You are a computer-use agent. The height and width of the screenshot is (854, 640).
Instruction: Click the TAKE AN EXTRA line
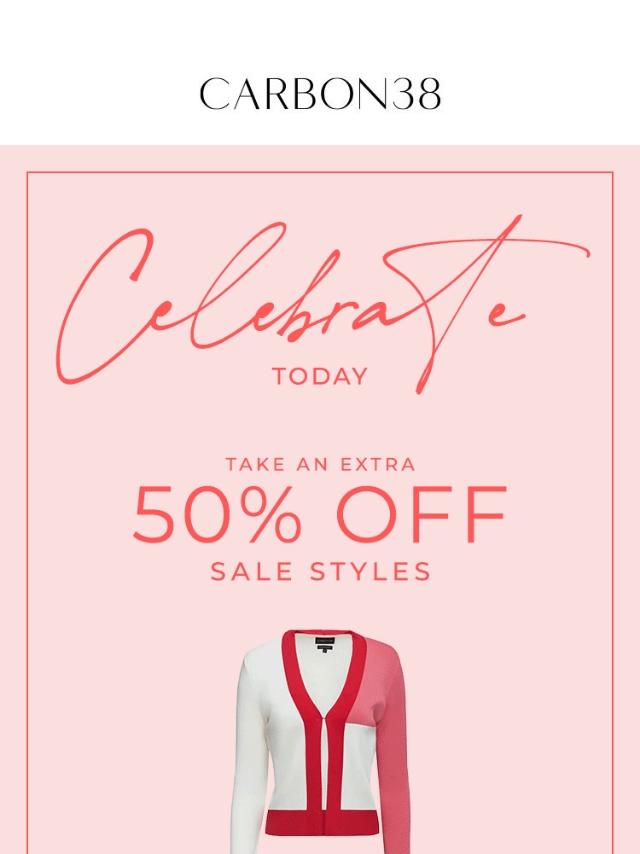pos(320,465)
